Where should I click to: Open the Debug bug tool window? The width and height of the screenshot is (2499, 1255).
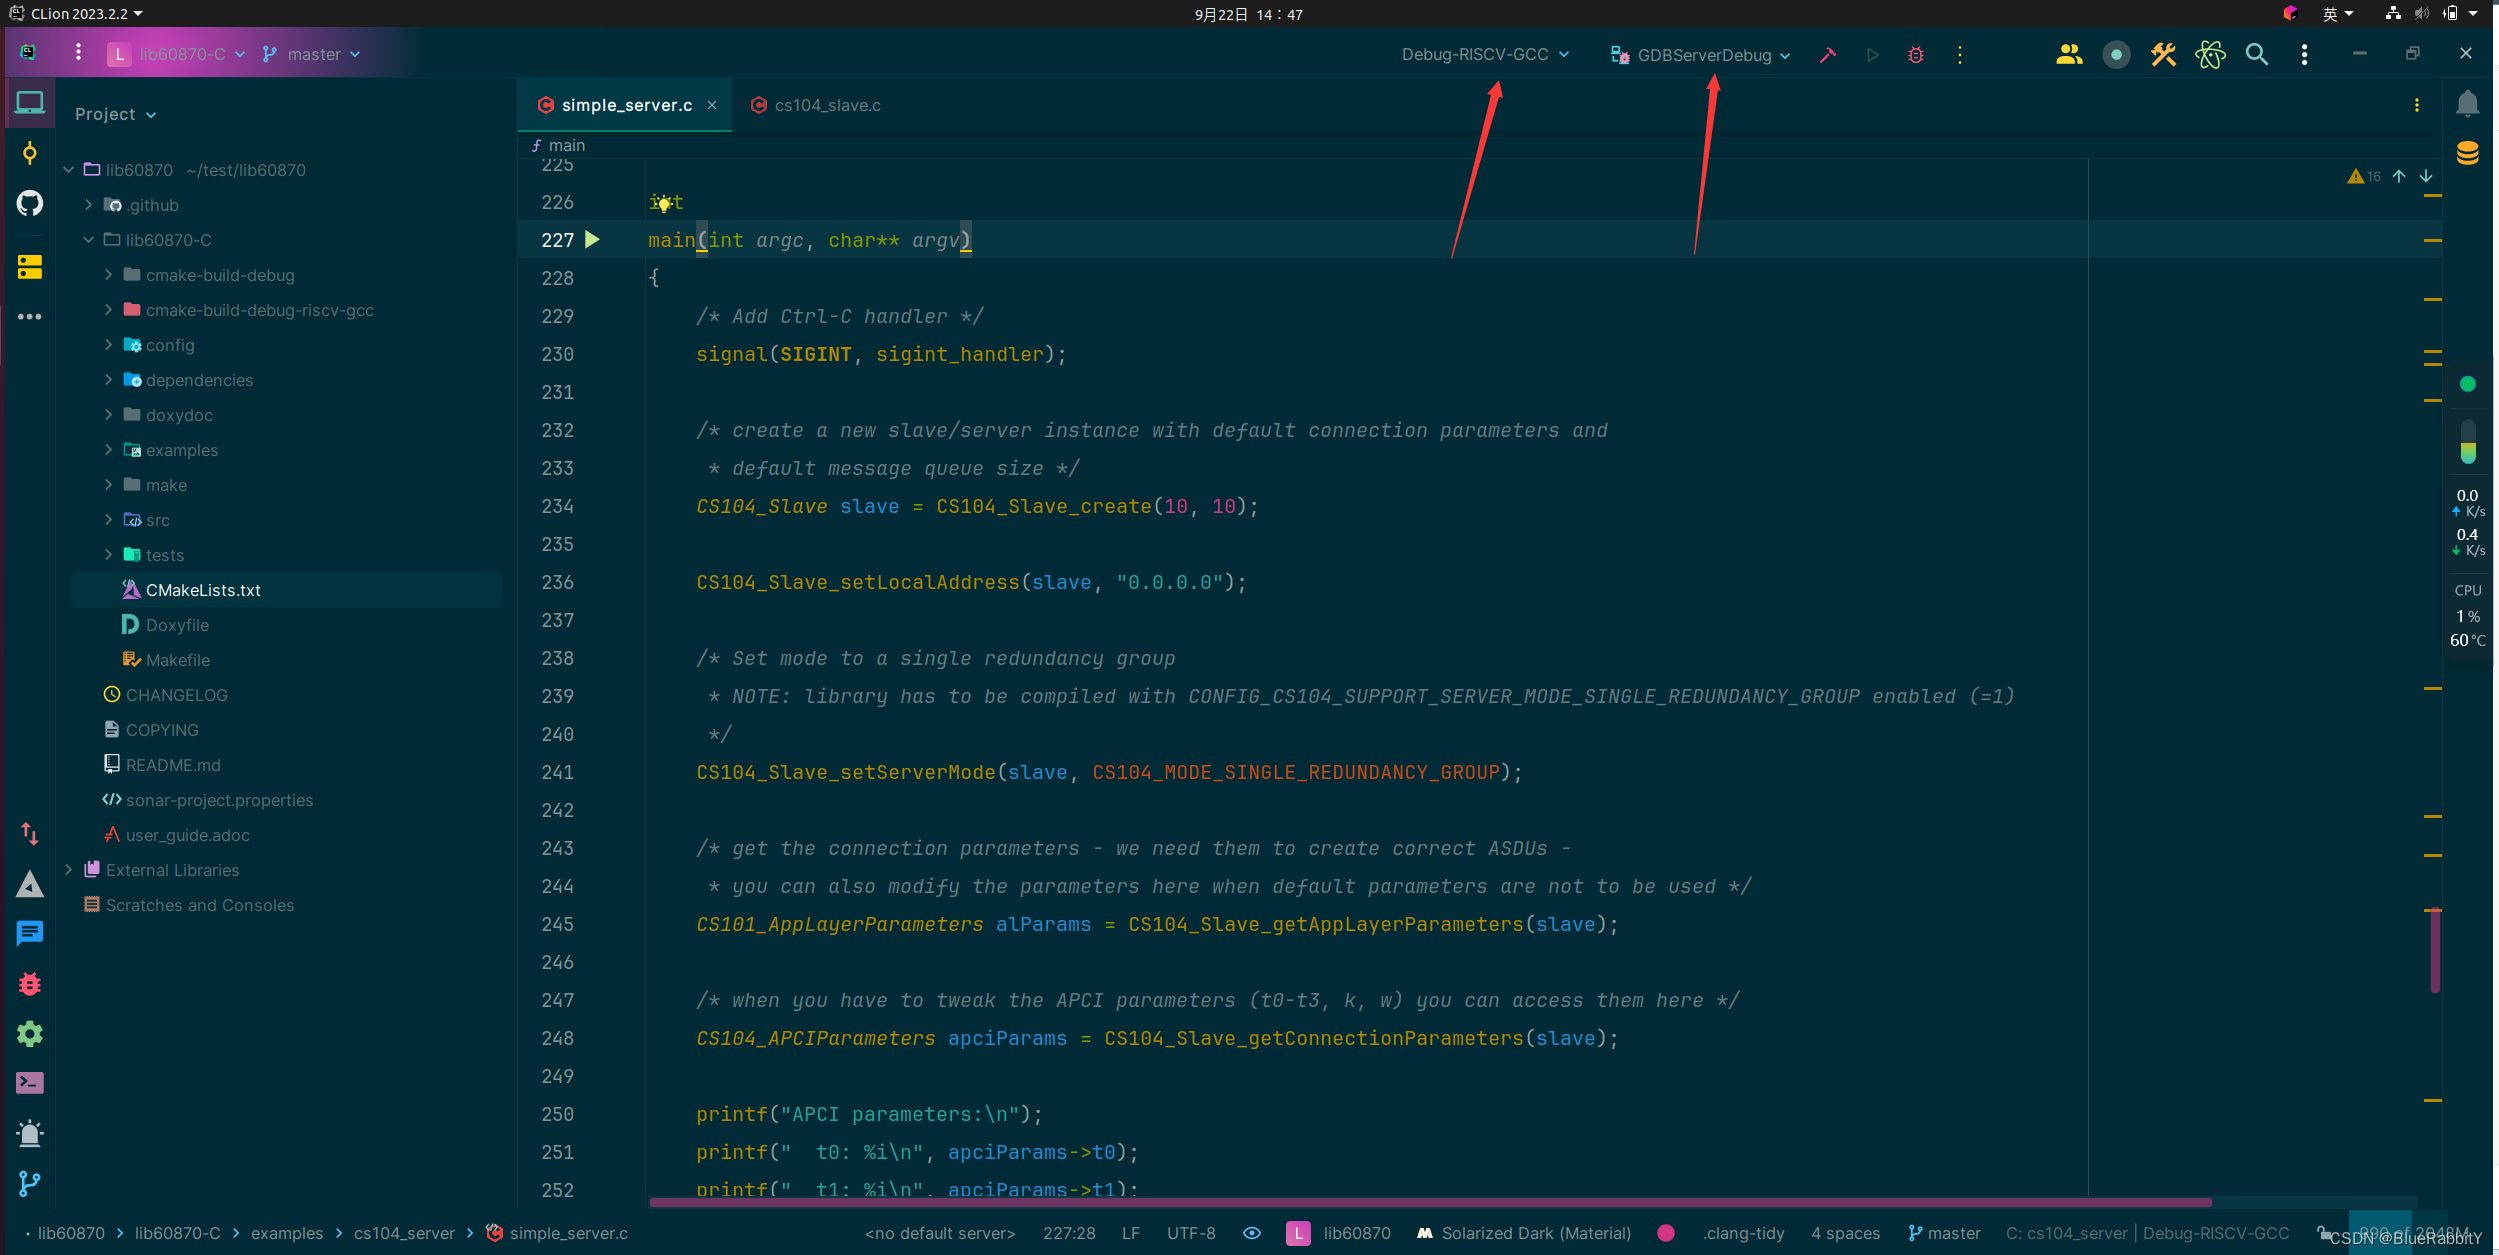pyautogui.click(x=29, y=984)
